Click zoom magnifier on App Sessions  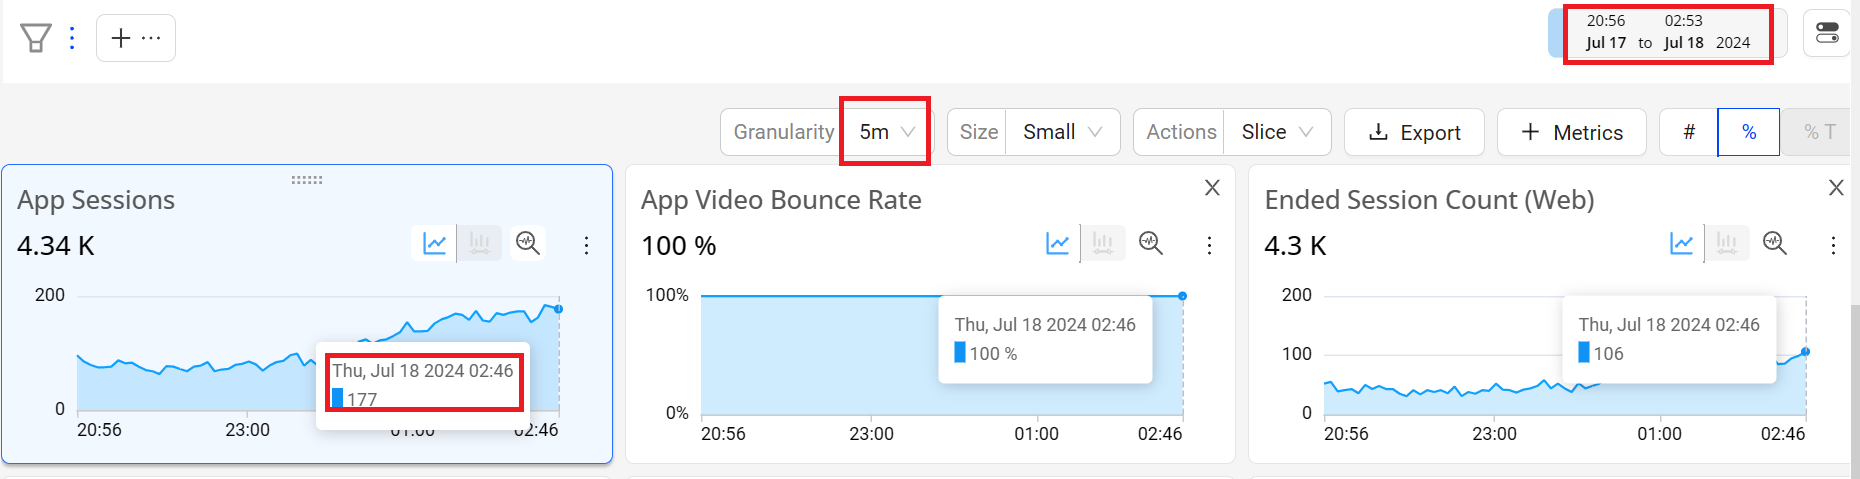tap(527, 243)
